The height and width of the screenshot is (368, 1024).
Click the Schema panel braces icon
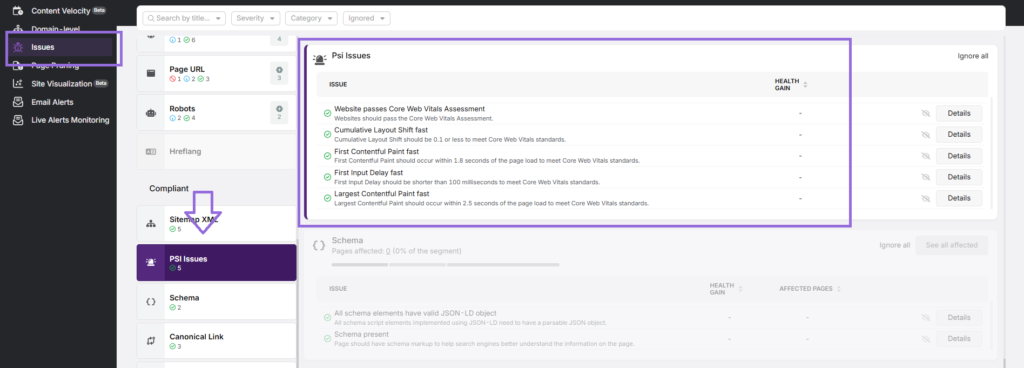[x=319, y=245]
